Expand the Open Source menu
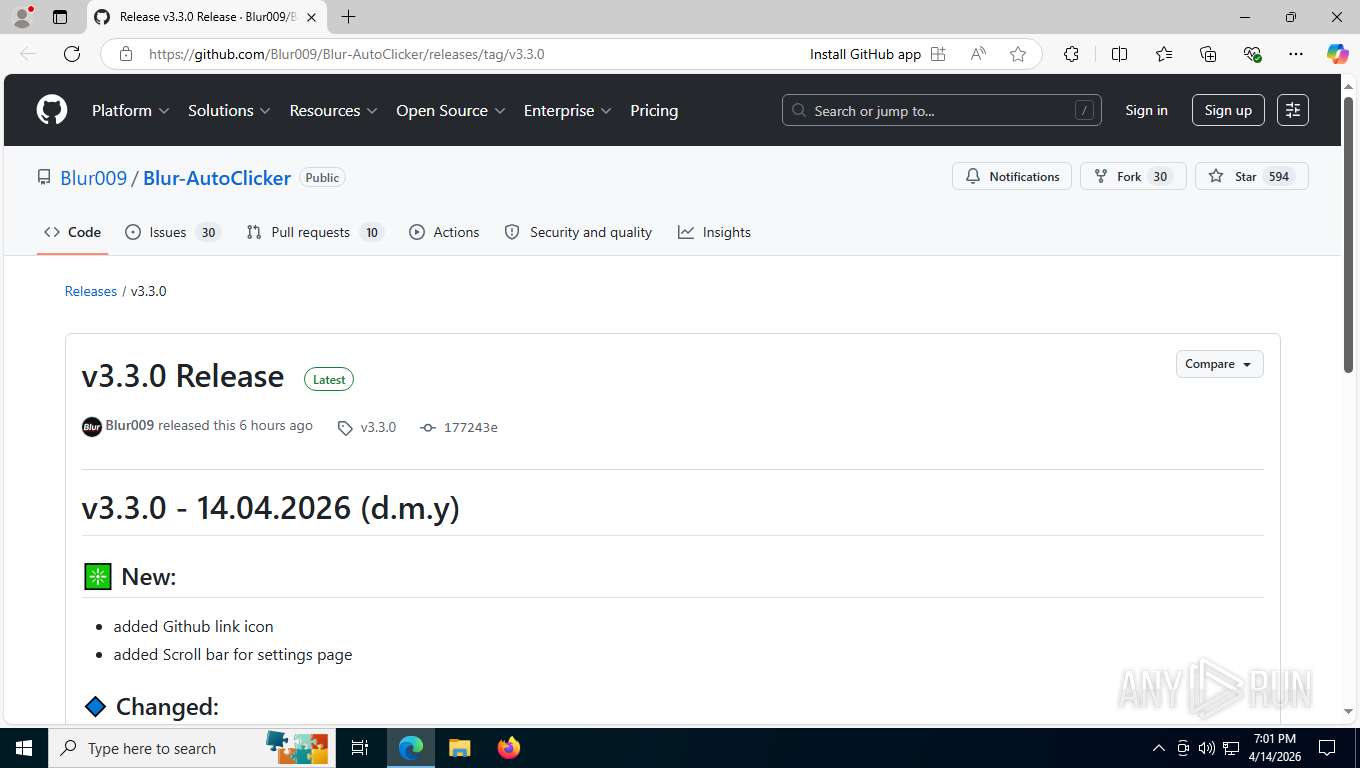This screenshot has height=768, width=1360. (x=450, y=110)
